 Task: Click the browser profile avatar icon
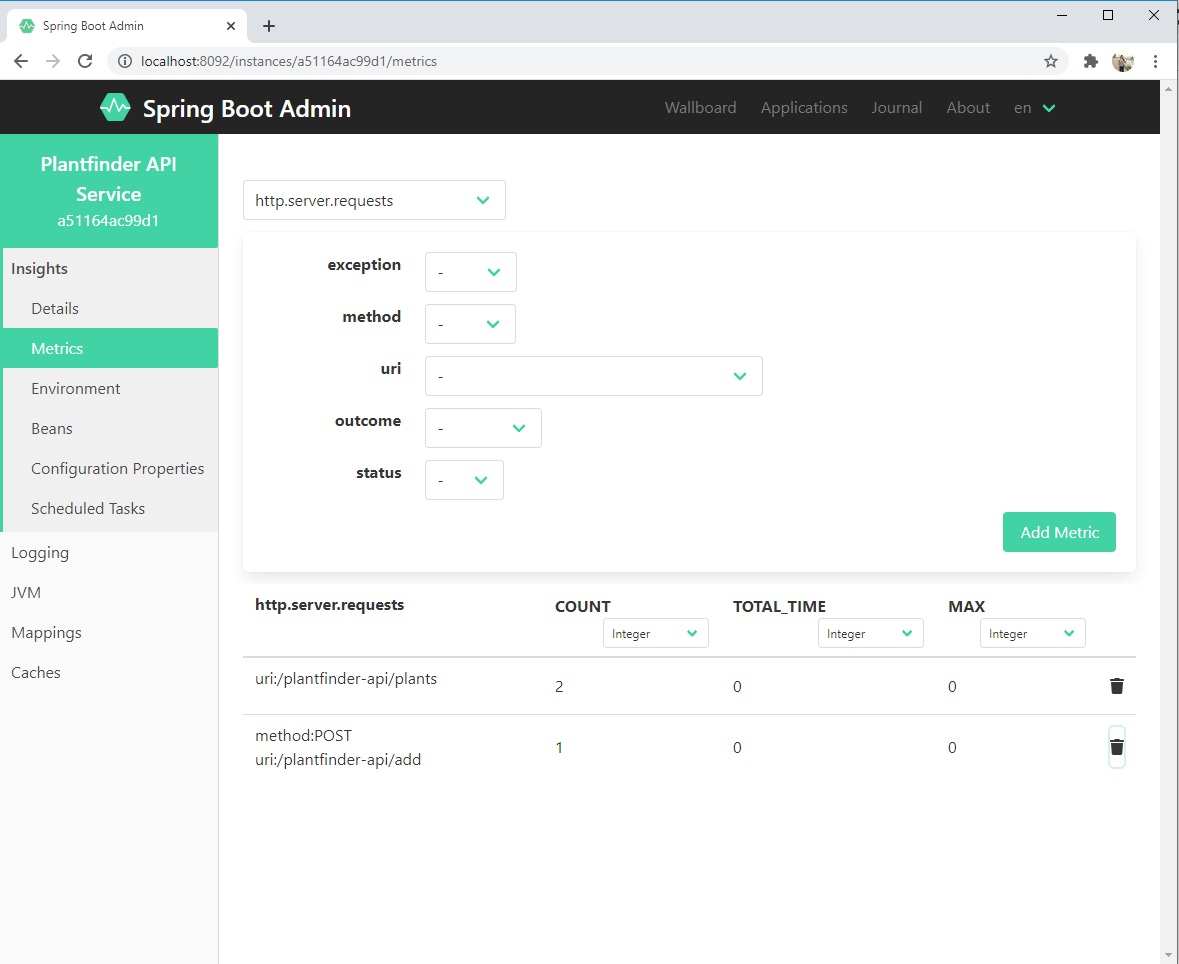1122,61
